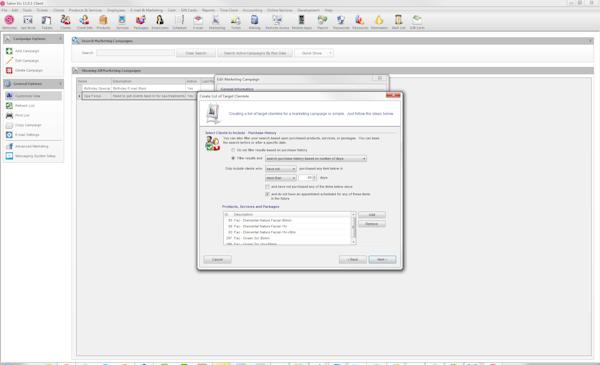Image resolution: width=600 pixels, height=365 pixels.
Task: Open the Packages toolbar icon
Action: point(141,22)
